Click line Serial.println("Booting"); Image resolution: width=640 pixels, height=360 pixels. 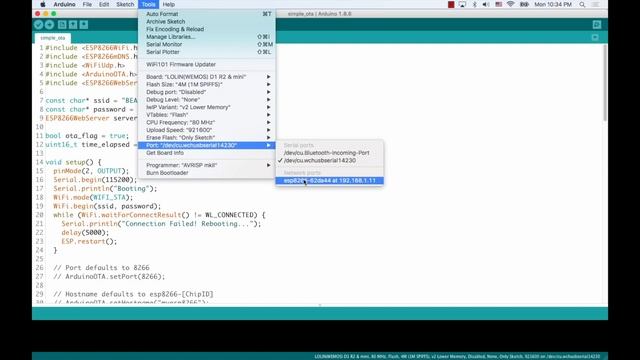tap(105, 189)
